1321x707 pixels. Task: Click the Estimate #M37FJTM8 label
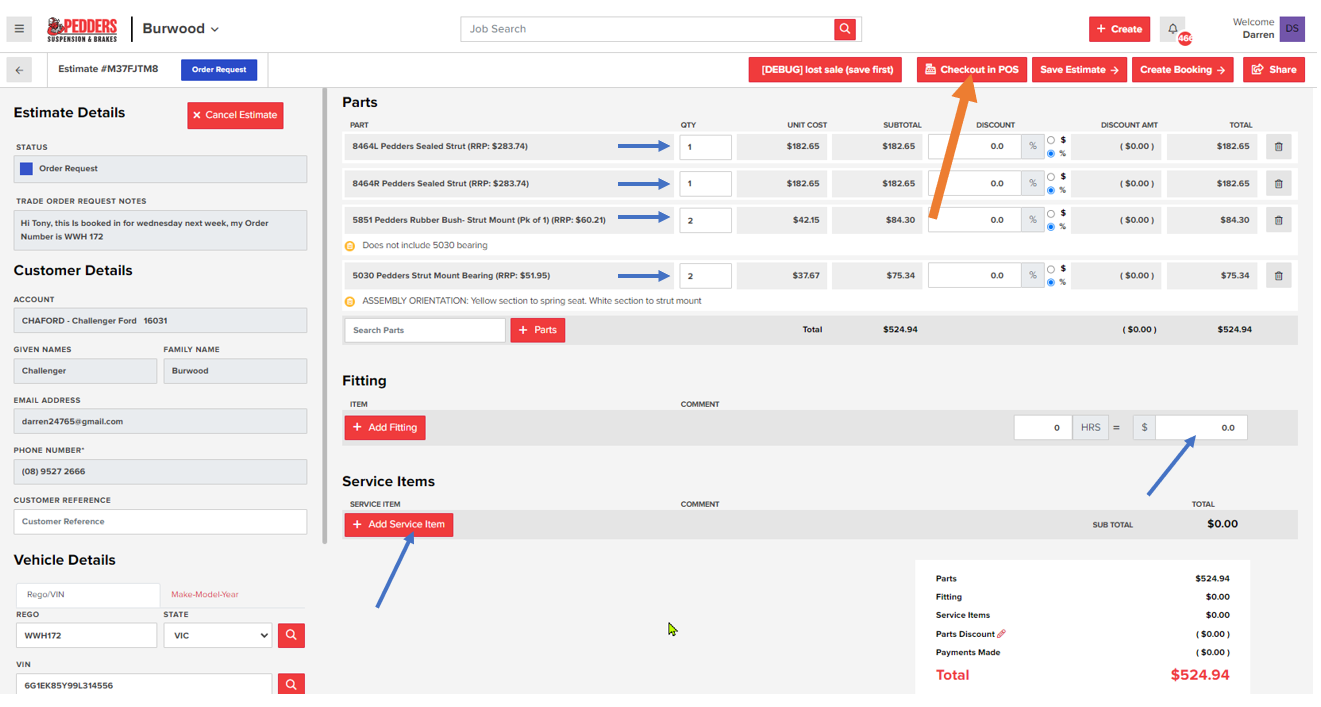108,70
